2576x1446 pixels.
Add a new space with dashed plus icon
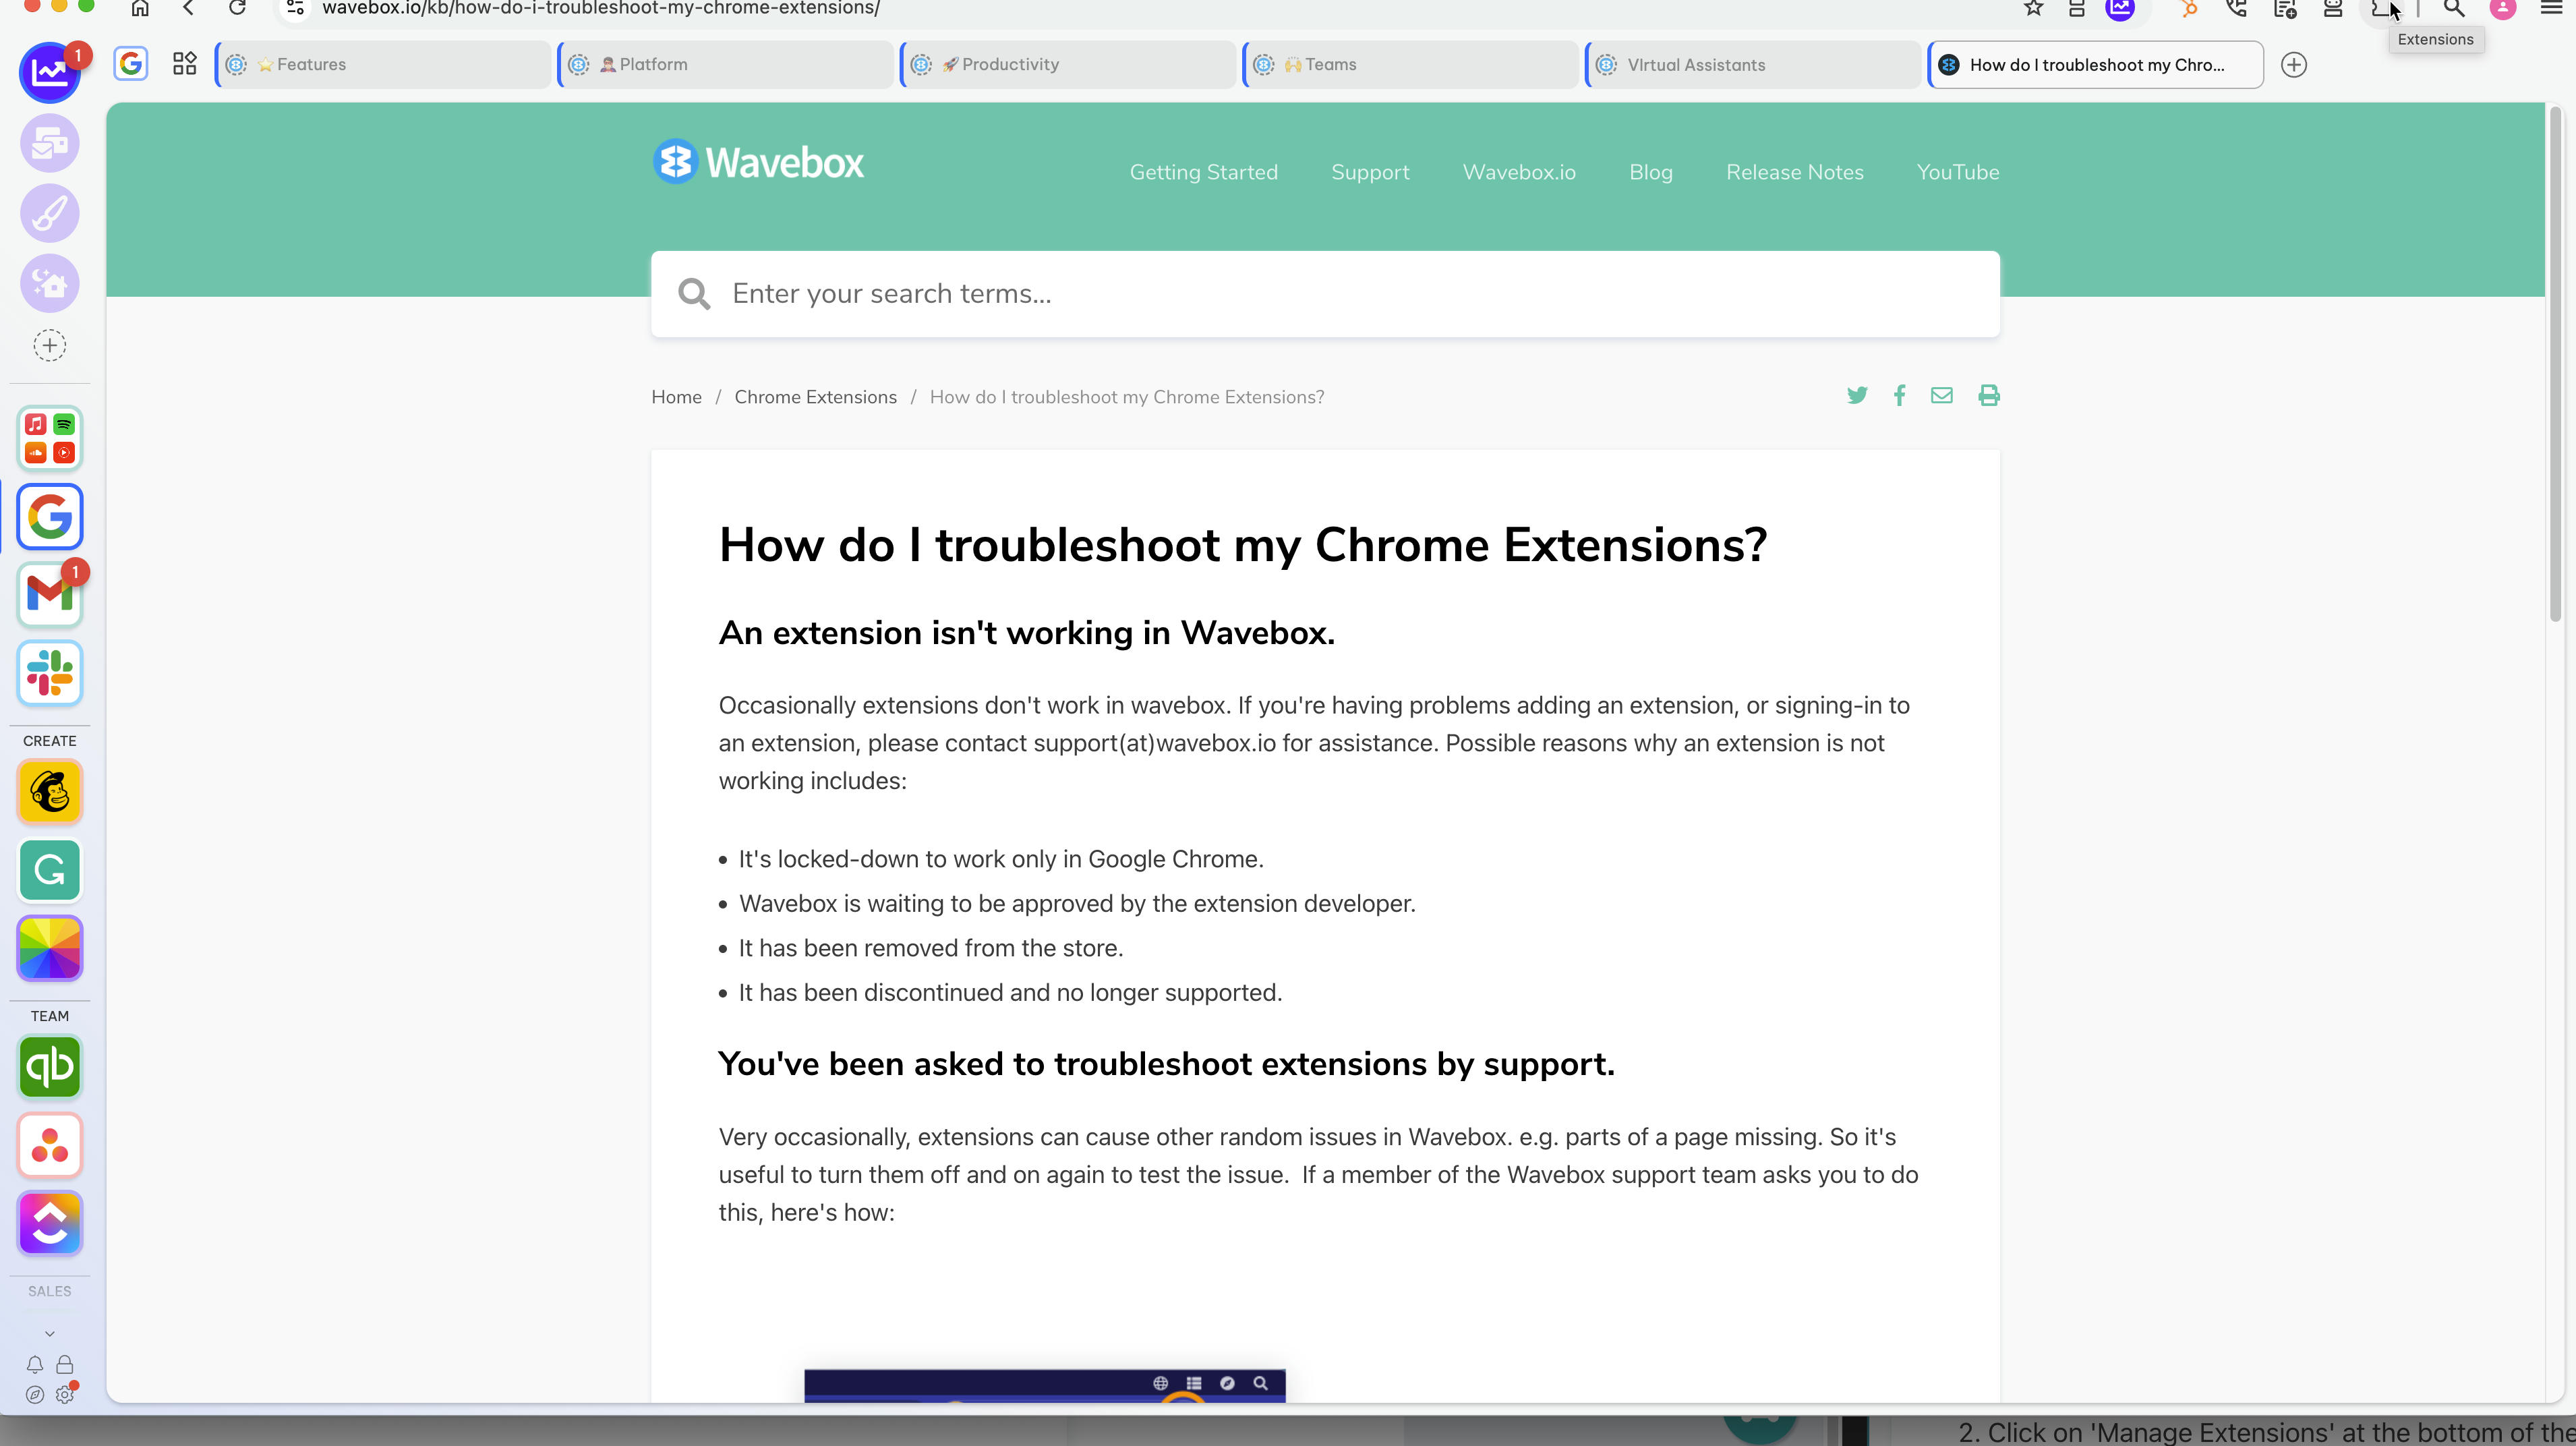coord(49,346)
